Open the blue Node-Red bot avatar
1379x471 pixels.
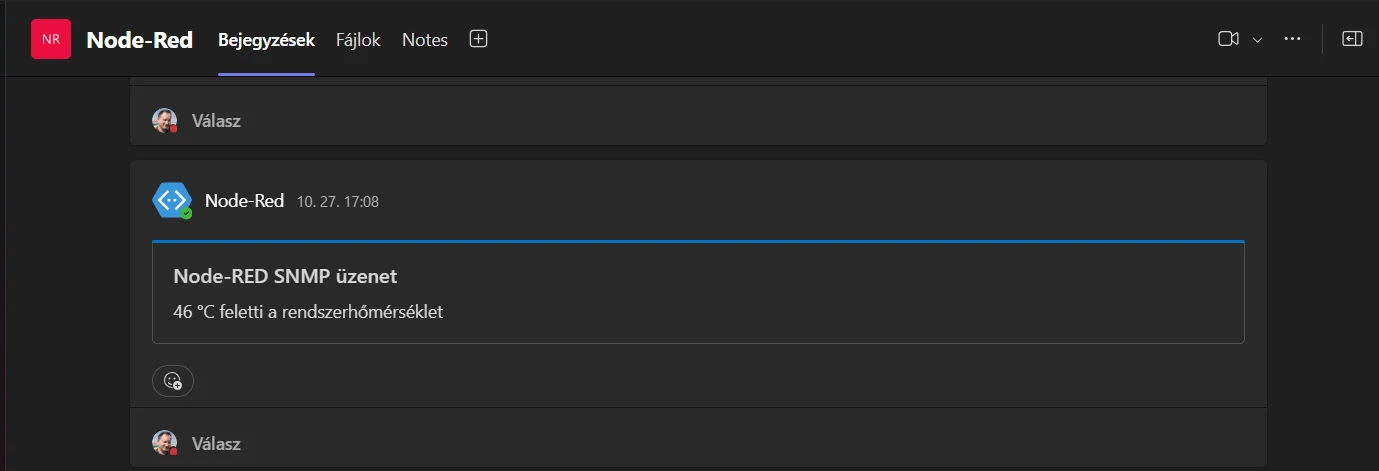tap(171, 200)
